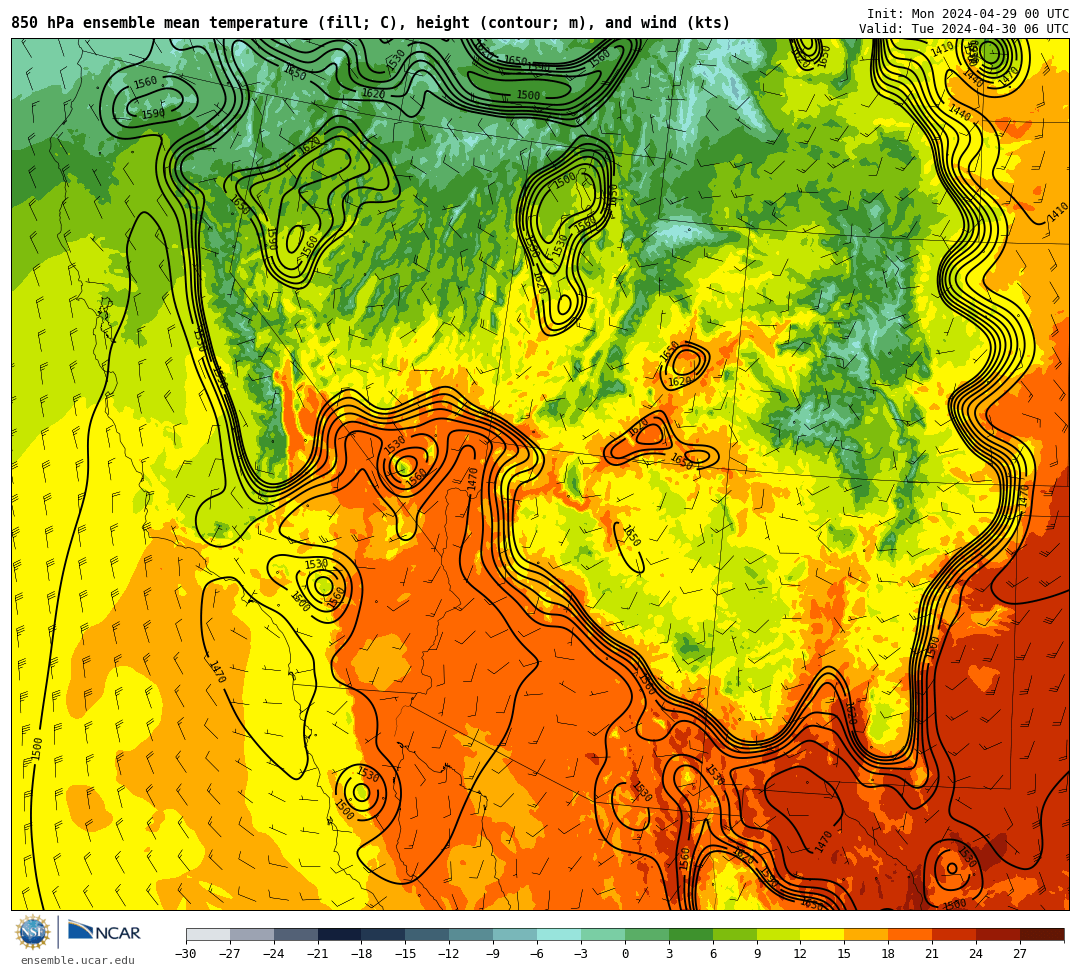Pick the dark green swatch between 3 and 6
The image size is (1080, 973).
[691, 934]
